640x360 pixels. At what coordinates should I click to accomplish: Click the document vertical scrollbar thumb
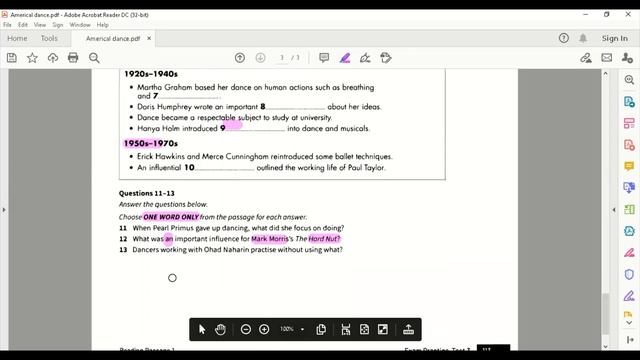(606, 313)
